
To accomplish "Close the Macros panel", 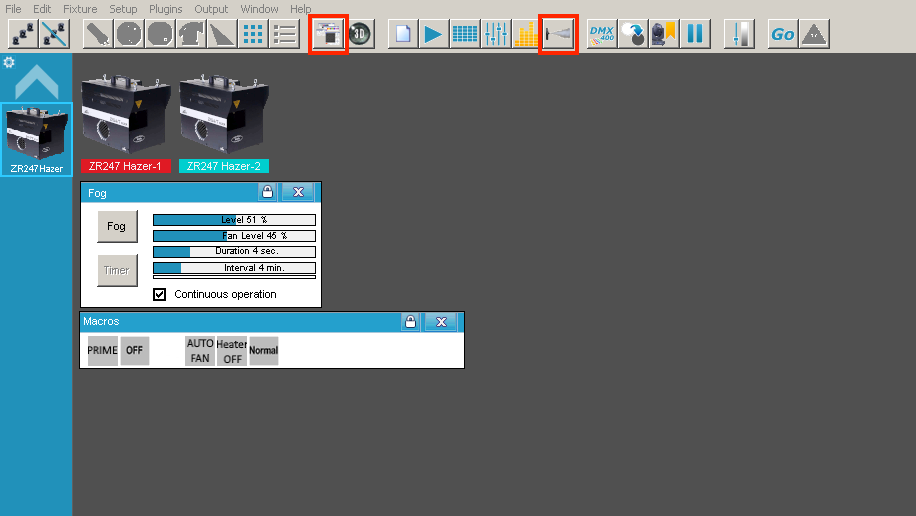I will [441, 321].
